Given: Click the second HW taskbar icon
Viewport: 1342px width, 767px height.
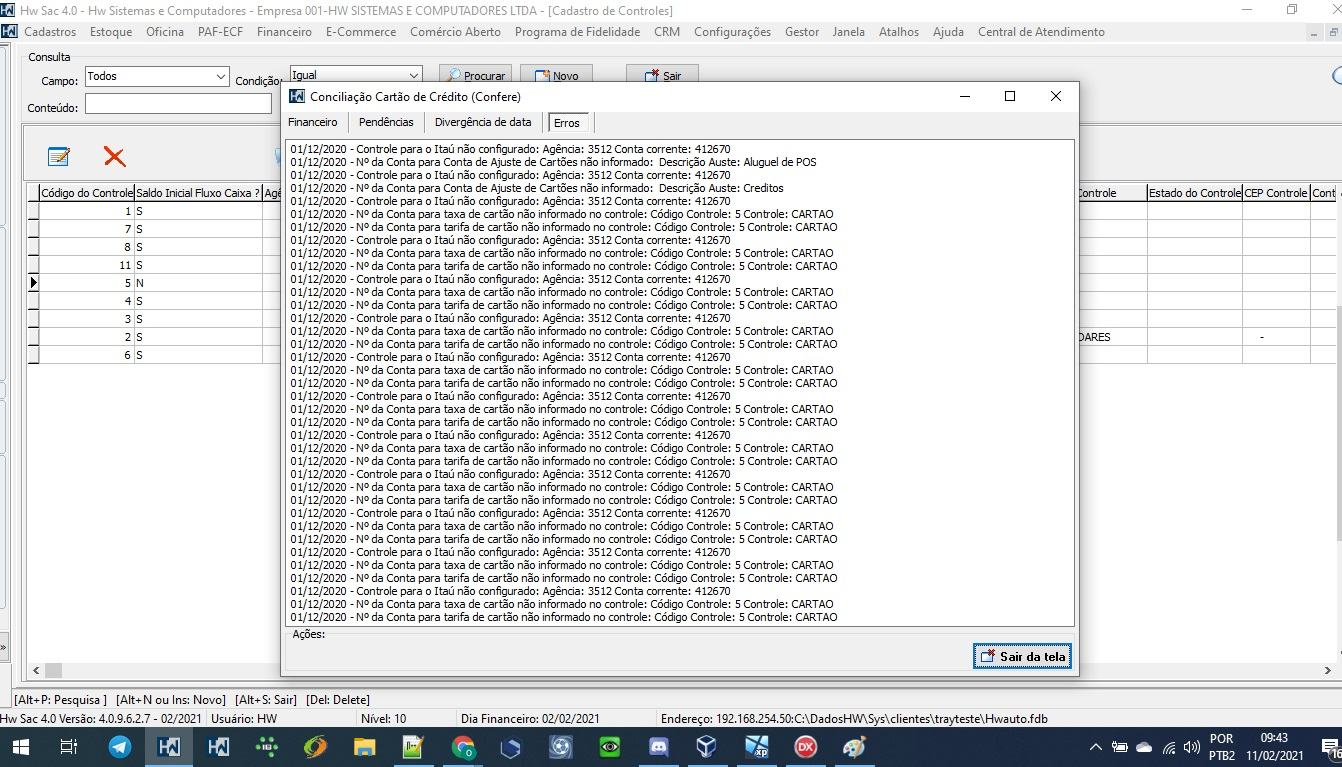Looking at the screenshot, I should (x=218, y=747).
